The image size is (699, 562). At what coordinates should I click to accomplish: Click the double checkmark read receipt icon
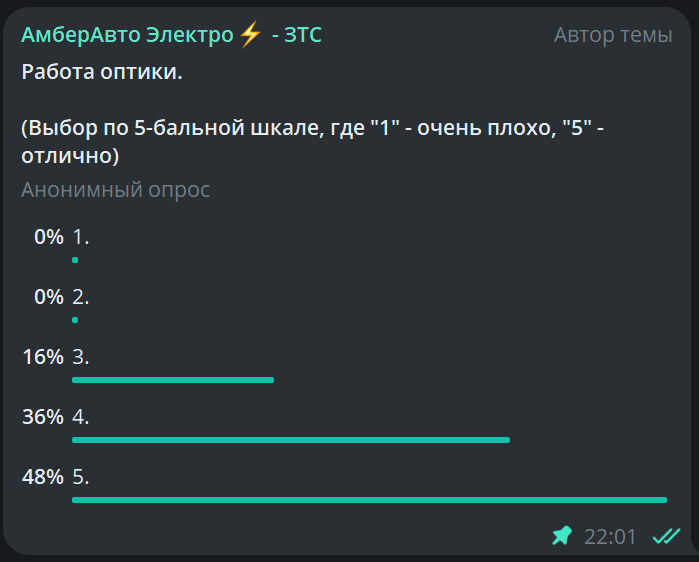[666, 536]
